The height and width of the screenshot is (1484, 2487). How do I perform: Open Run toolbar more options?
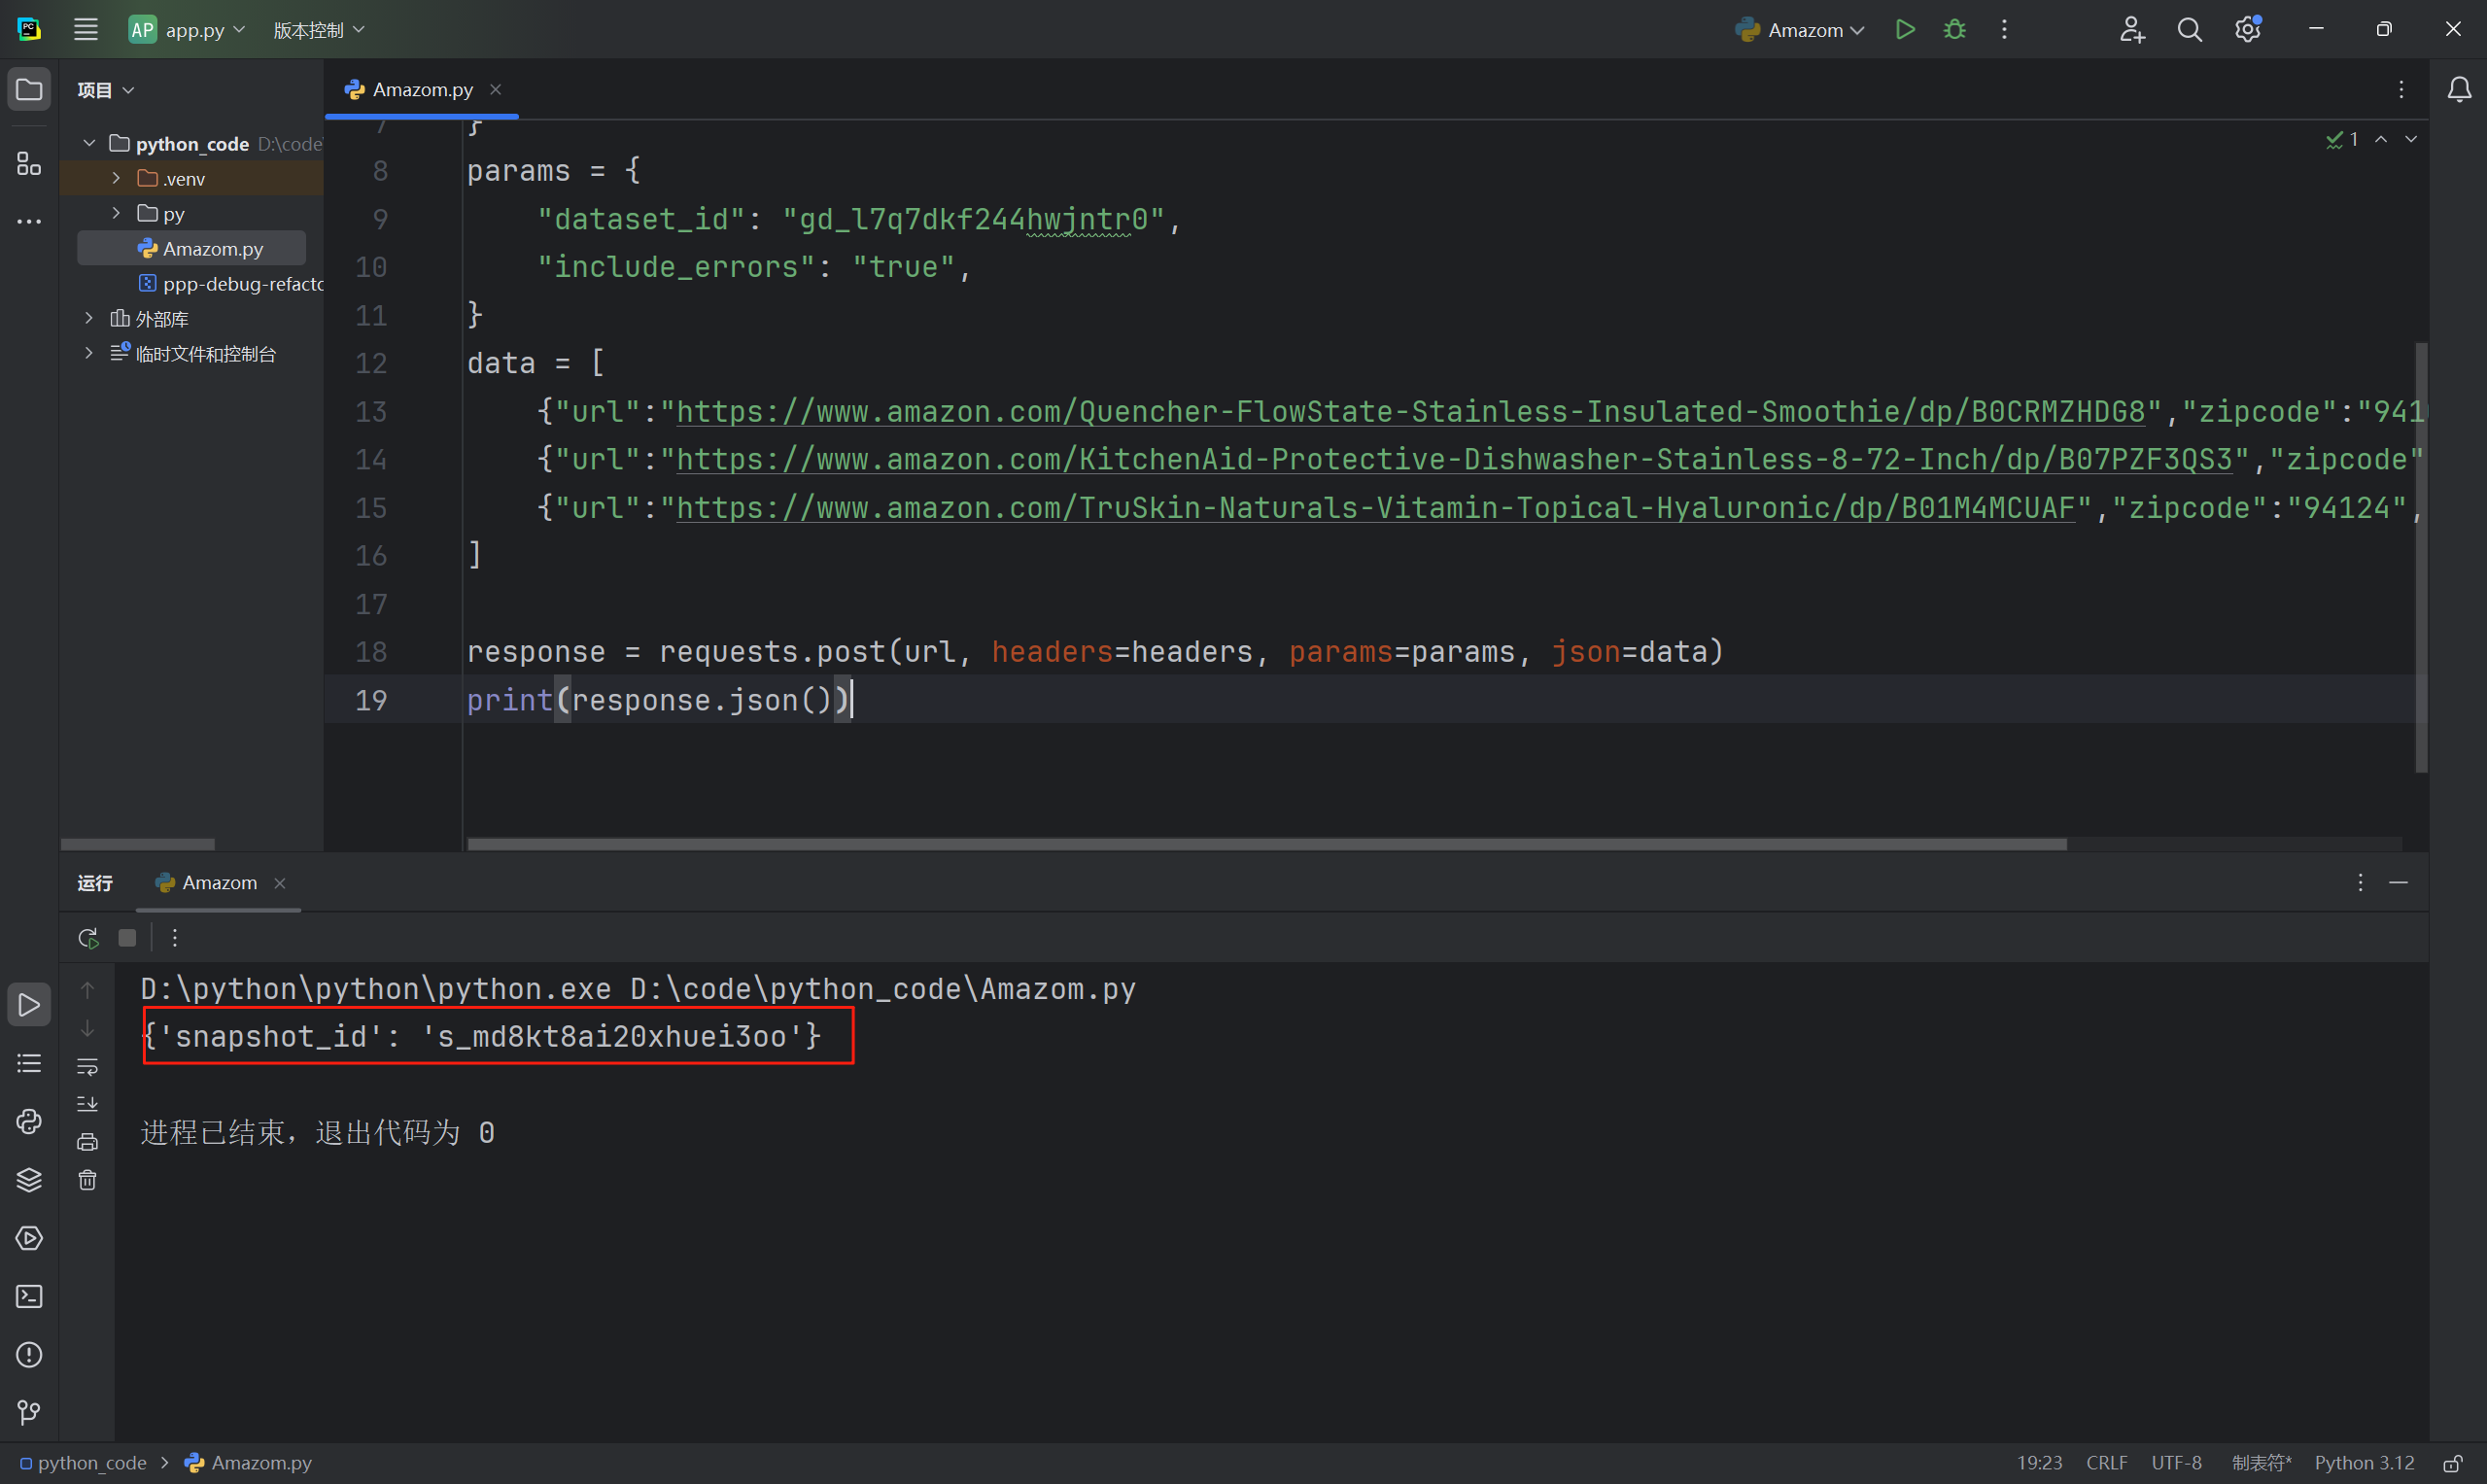[x=175, y=937]
